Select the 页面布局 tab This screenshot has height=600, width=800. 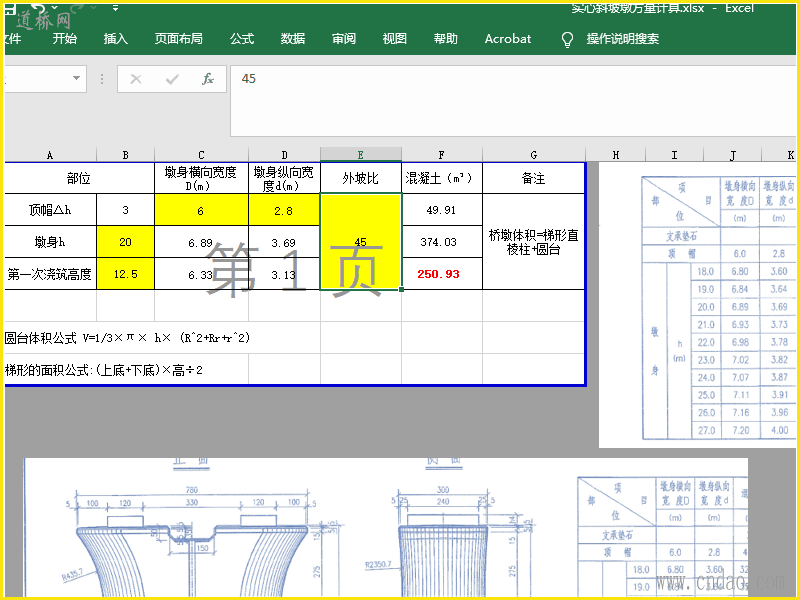click(x=179, y=39)
